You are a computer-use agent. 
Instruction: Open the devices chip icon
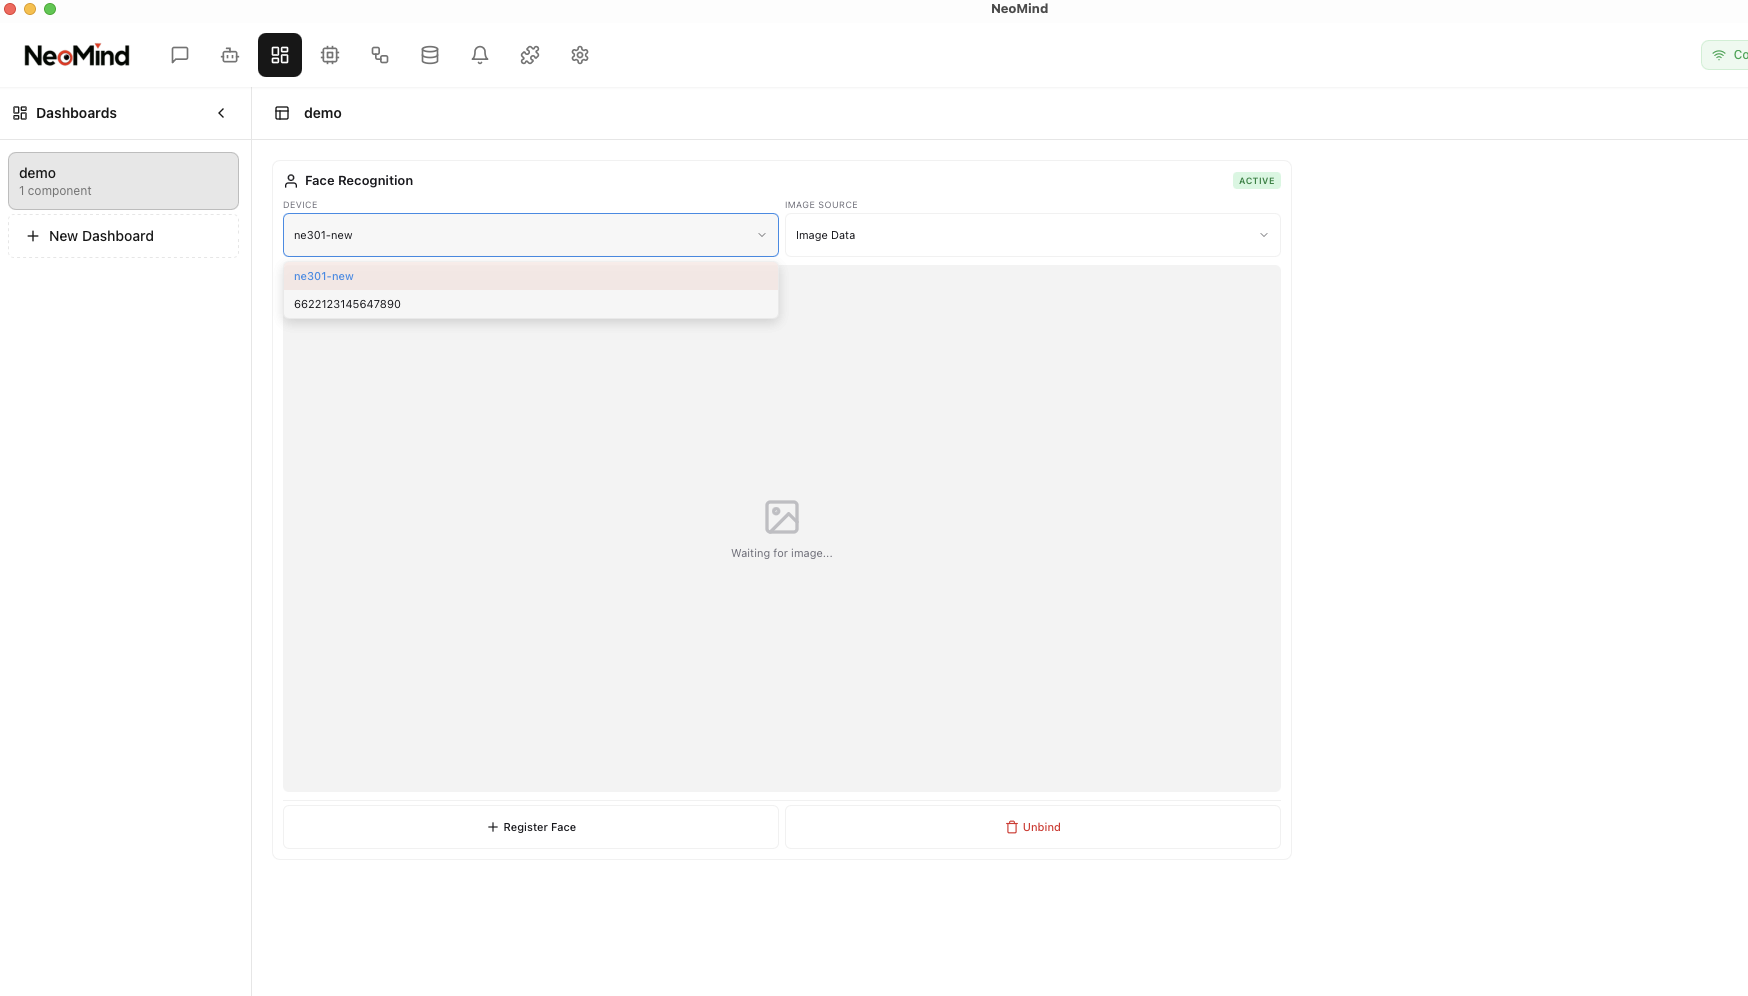(x=330, y=55)
